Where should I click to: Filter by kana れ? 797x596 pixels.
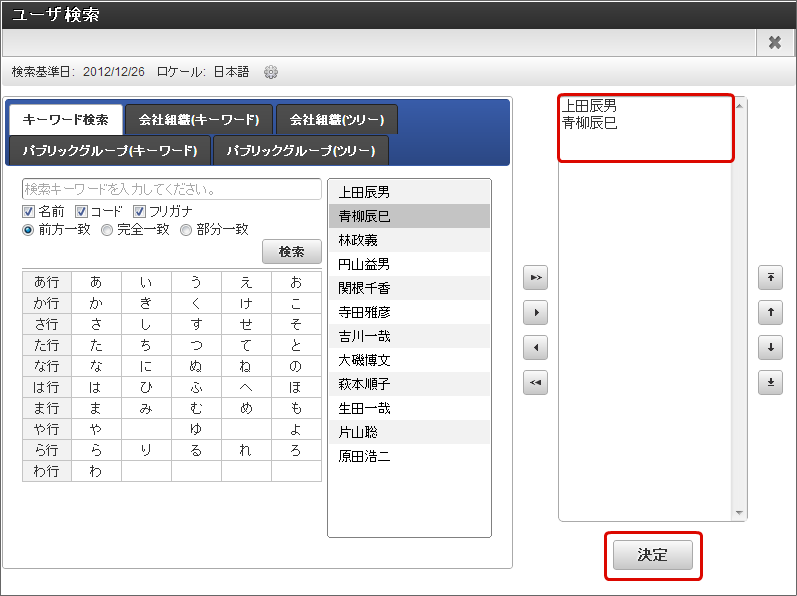click(x=246, y=450)
